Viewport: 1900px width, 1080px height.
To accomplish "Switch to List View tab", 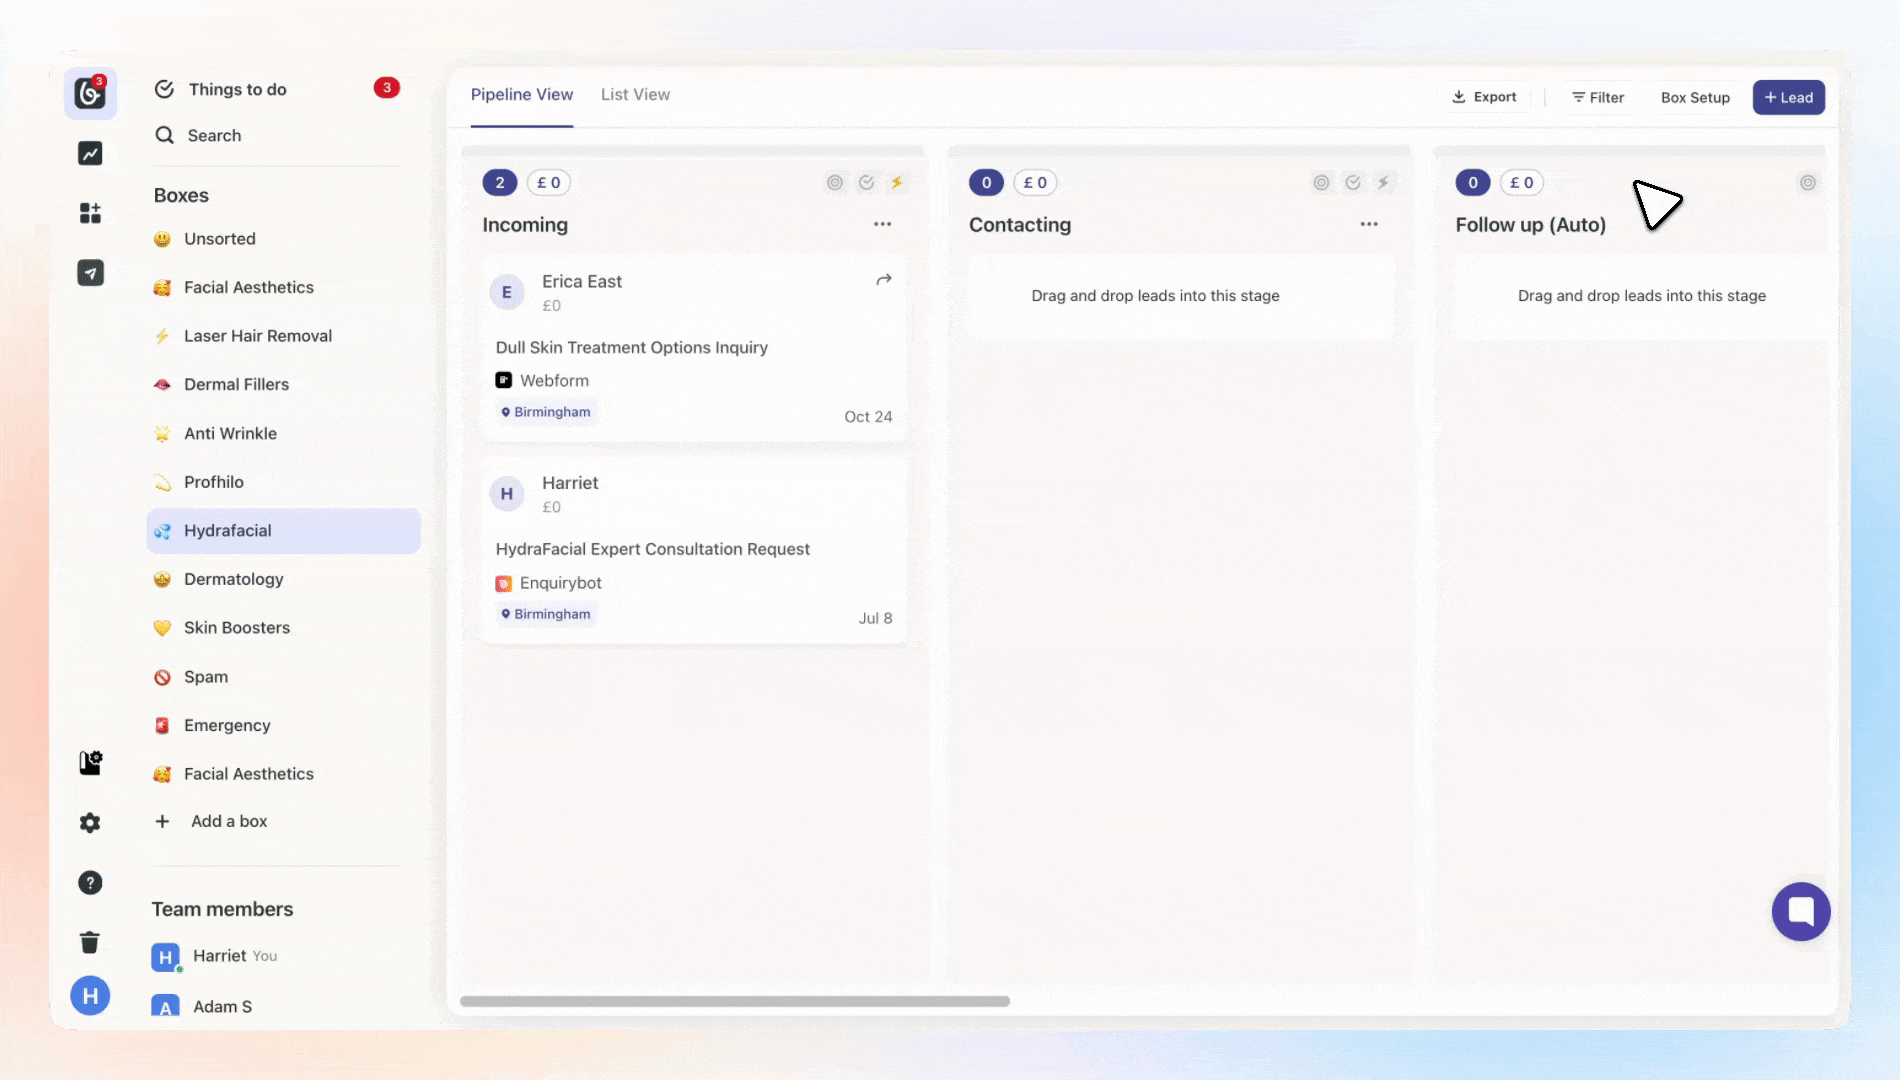I will 636,94.
